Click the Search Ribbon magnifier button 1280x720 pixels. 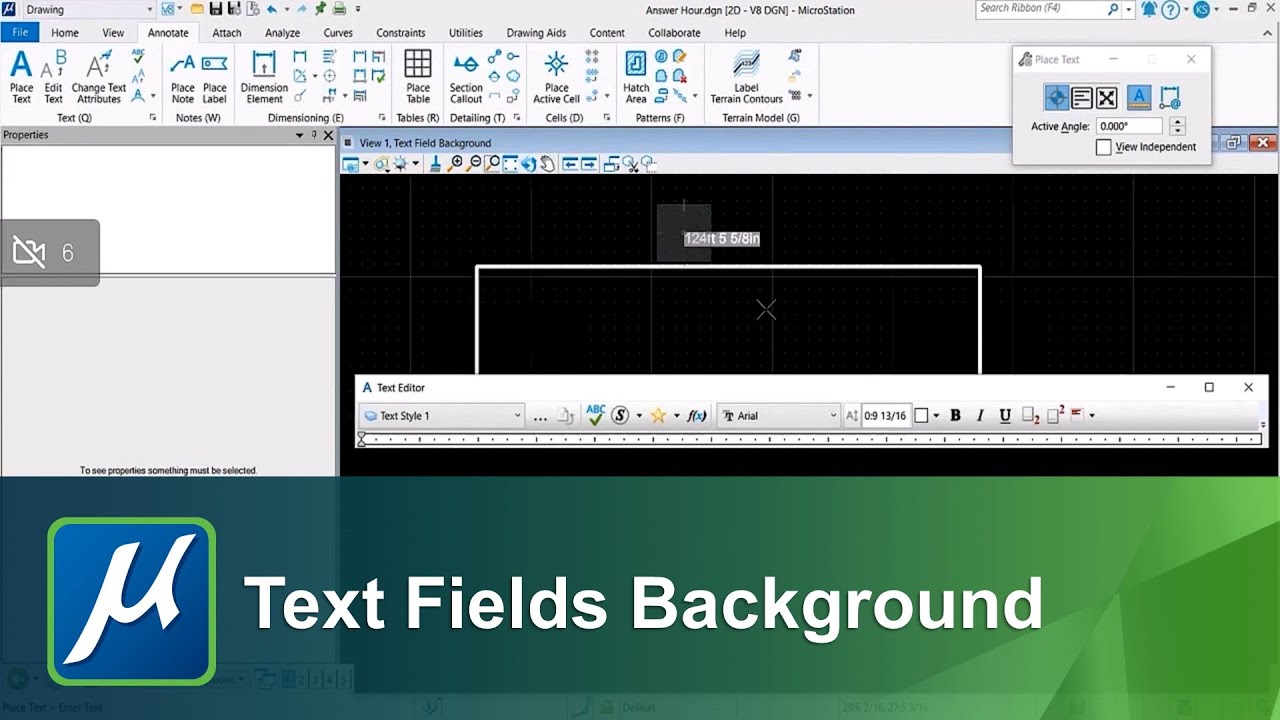point(1113,9)
